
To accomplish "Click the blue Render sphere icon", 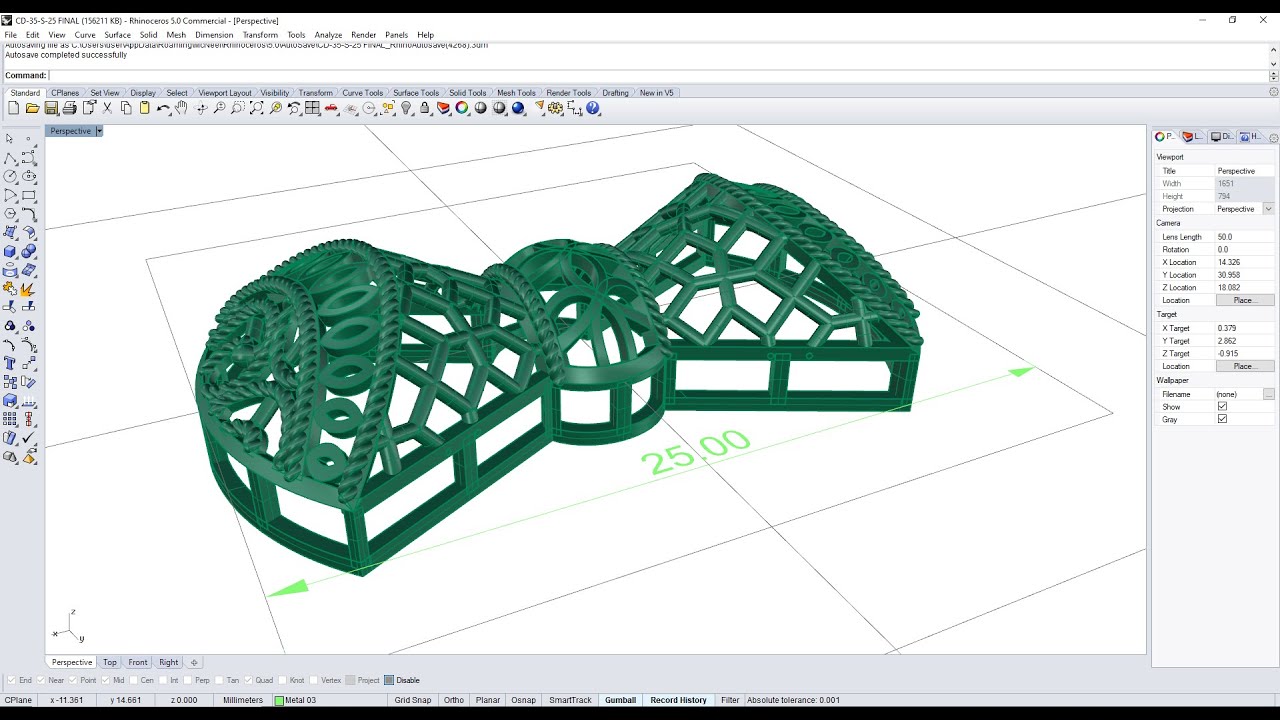I will pyautogui.click(x=518, y=108).
